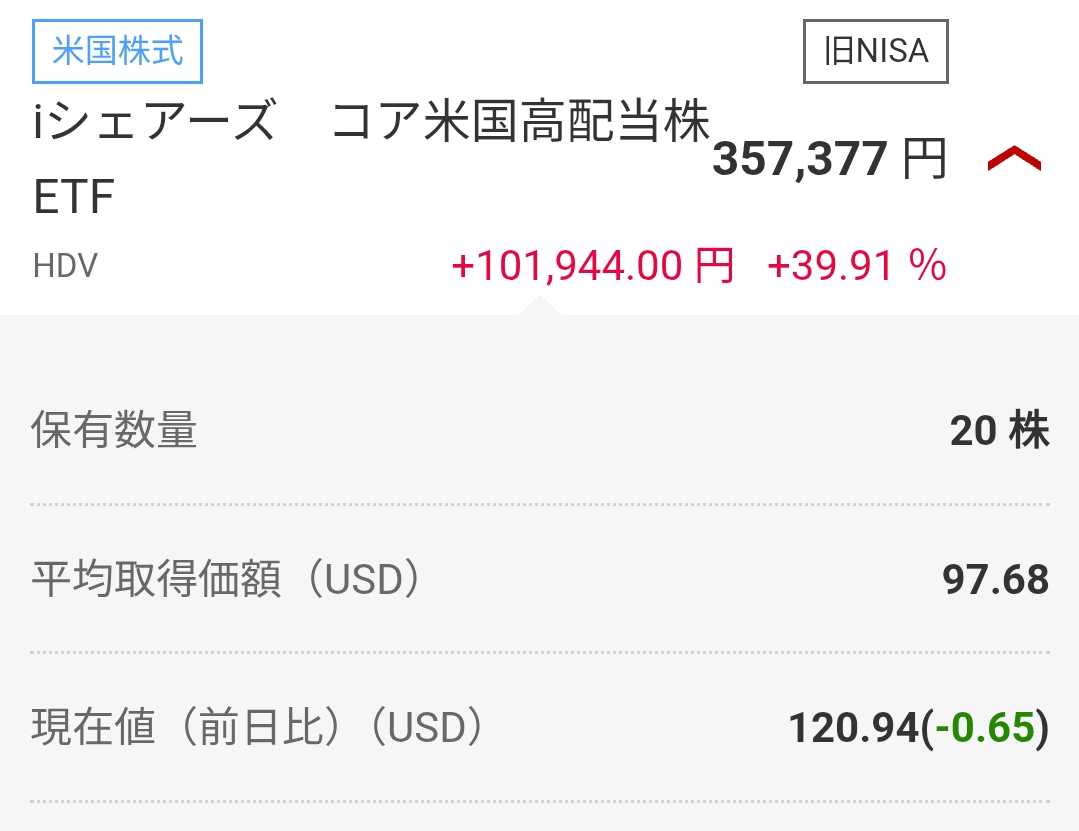Tap the 旧NISA account badge
The image size is (1079, 831).
point(875,51)
